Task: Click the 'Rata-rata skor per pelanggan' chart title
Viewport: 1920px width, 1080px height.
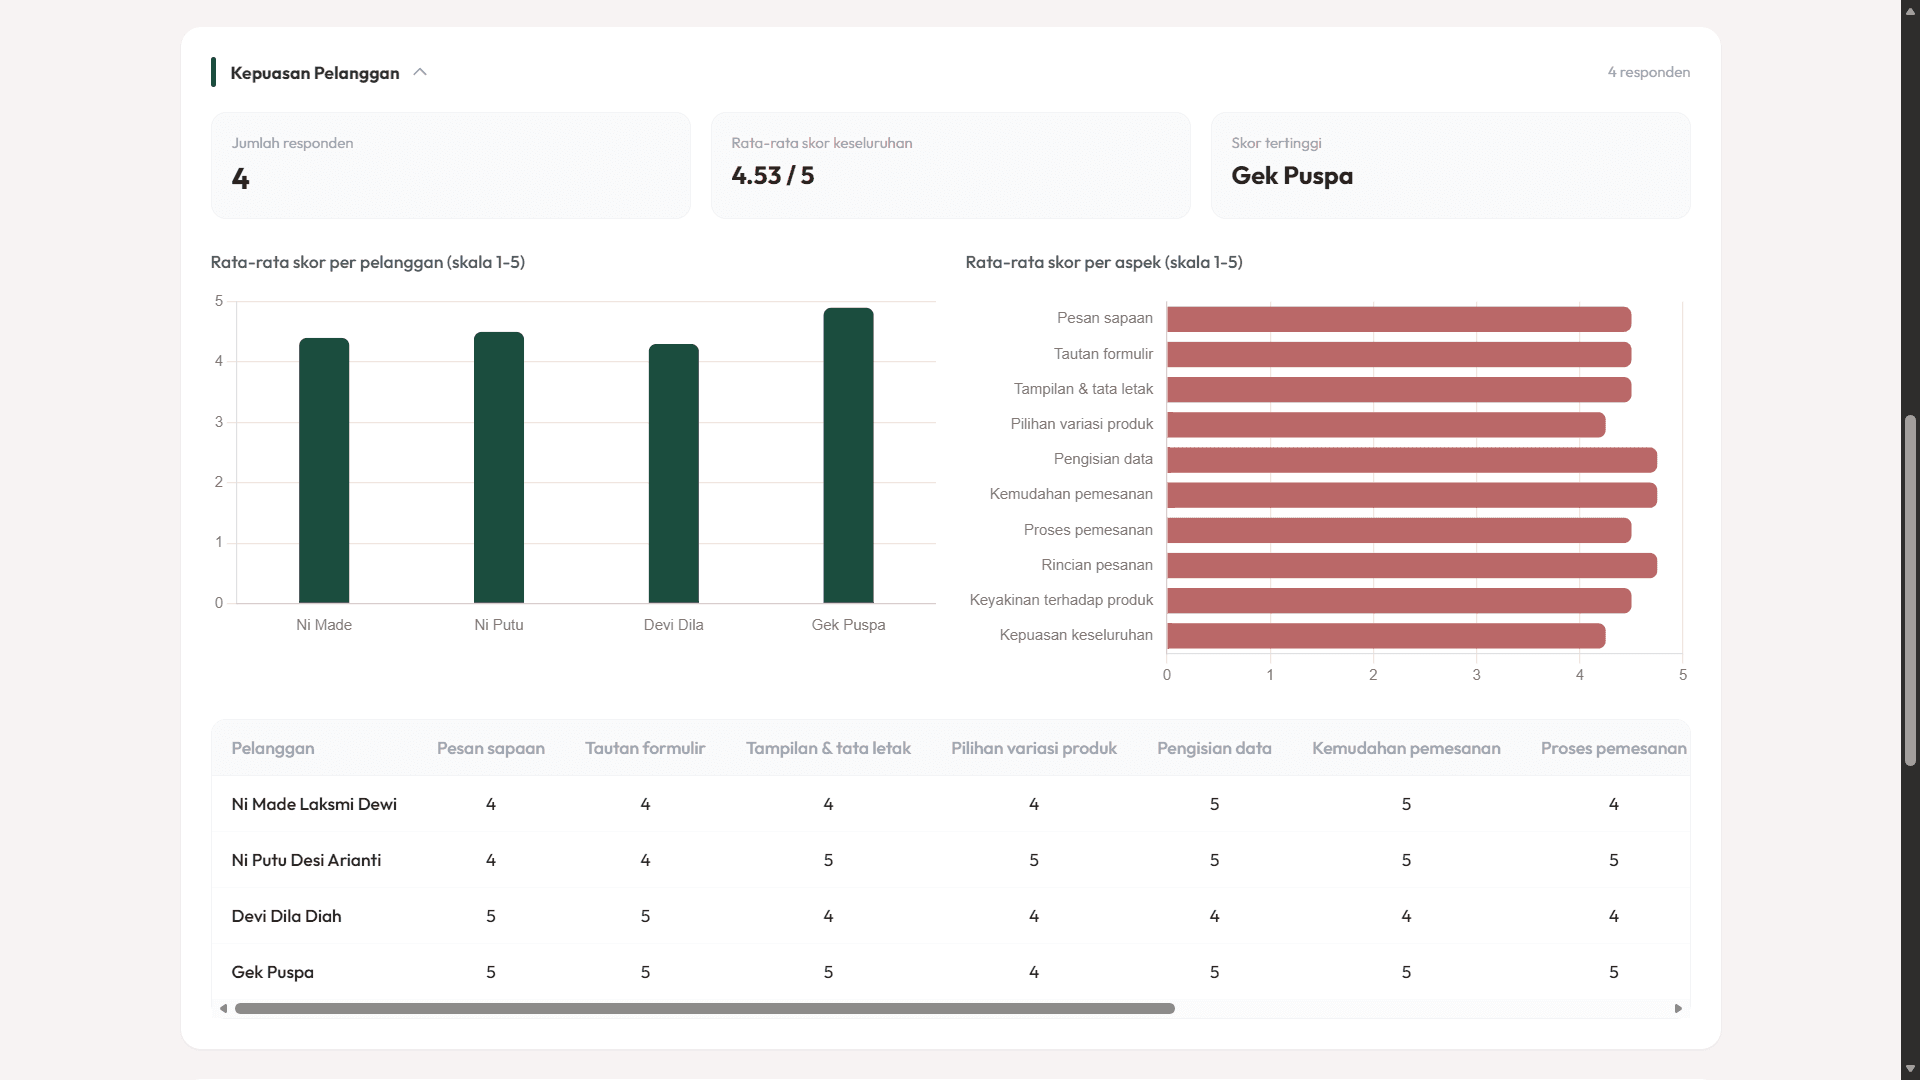Action: [368, 262]
